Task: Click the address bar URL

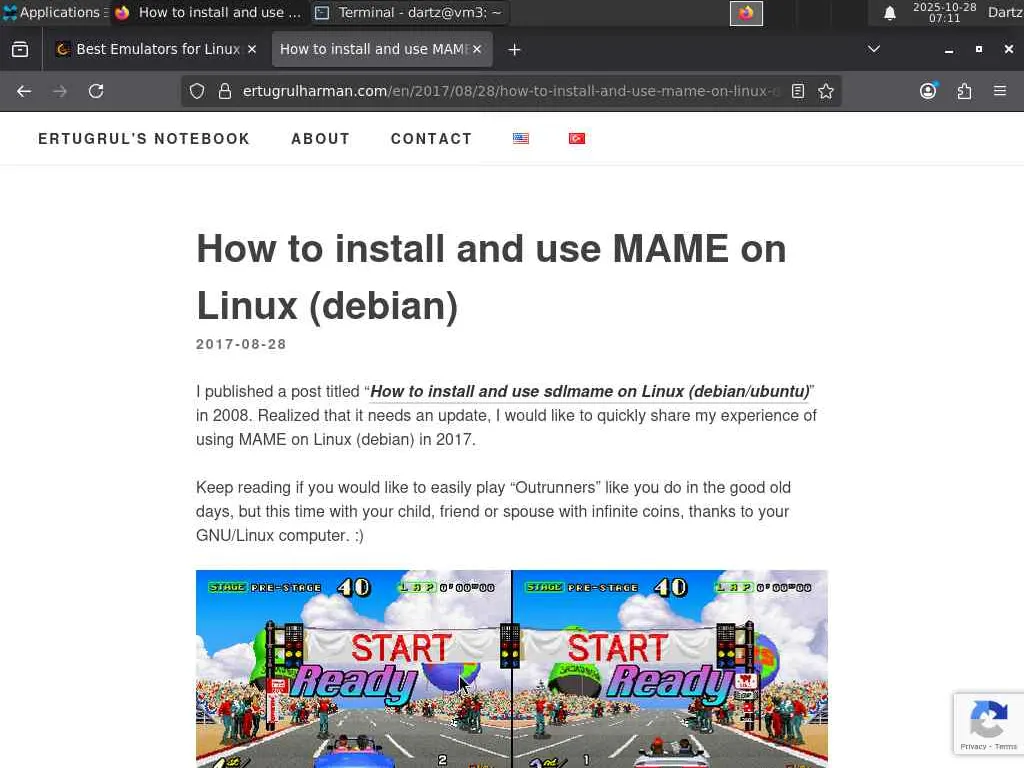Action: [x=509, y=91]
